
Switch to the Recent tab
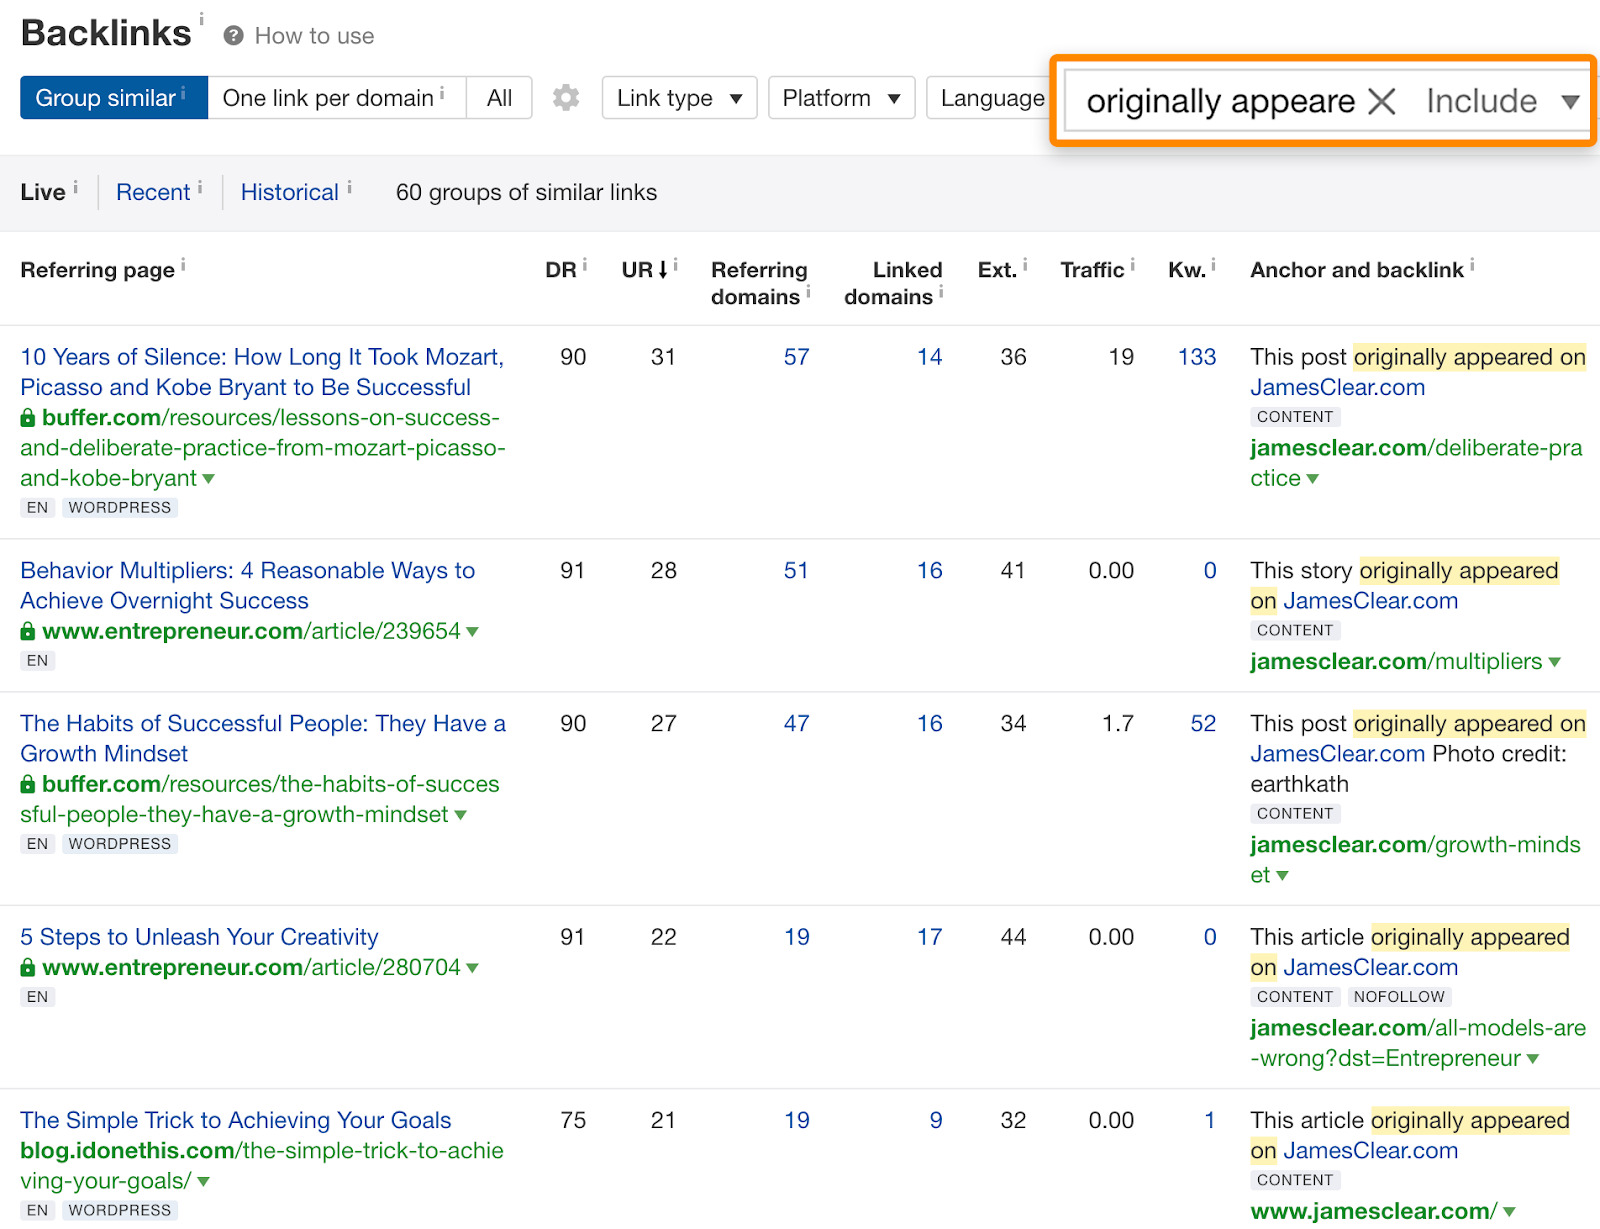[x=152, y=191]
